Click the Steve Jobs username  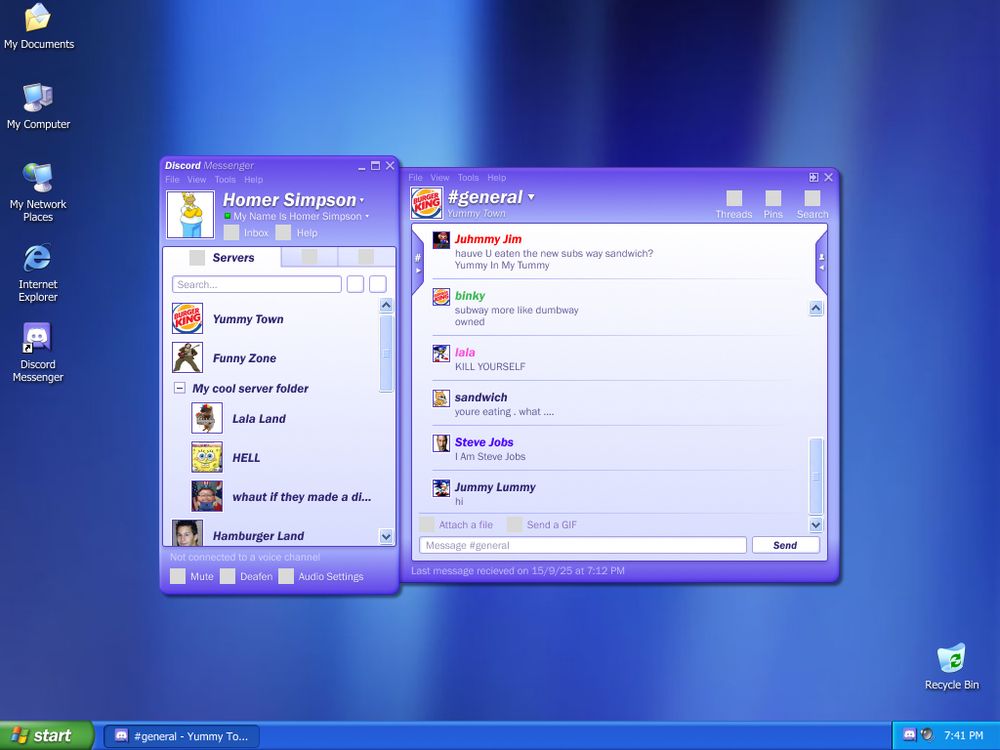pos(484,442)
